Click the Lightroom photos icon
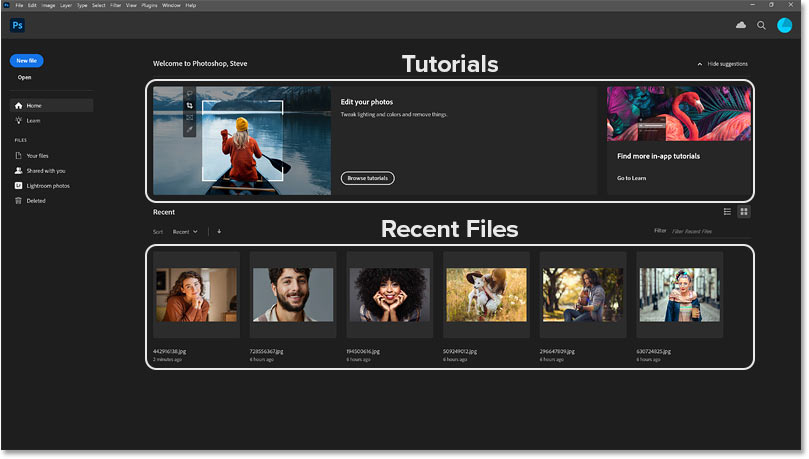Viewport: 809px width, 459px height. (19, 186)
